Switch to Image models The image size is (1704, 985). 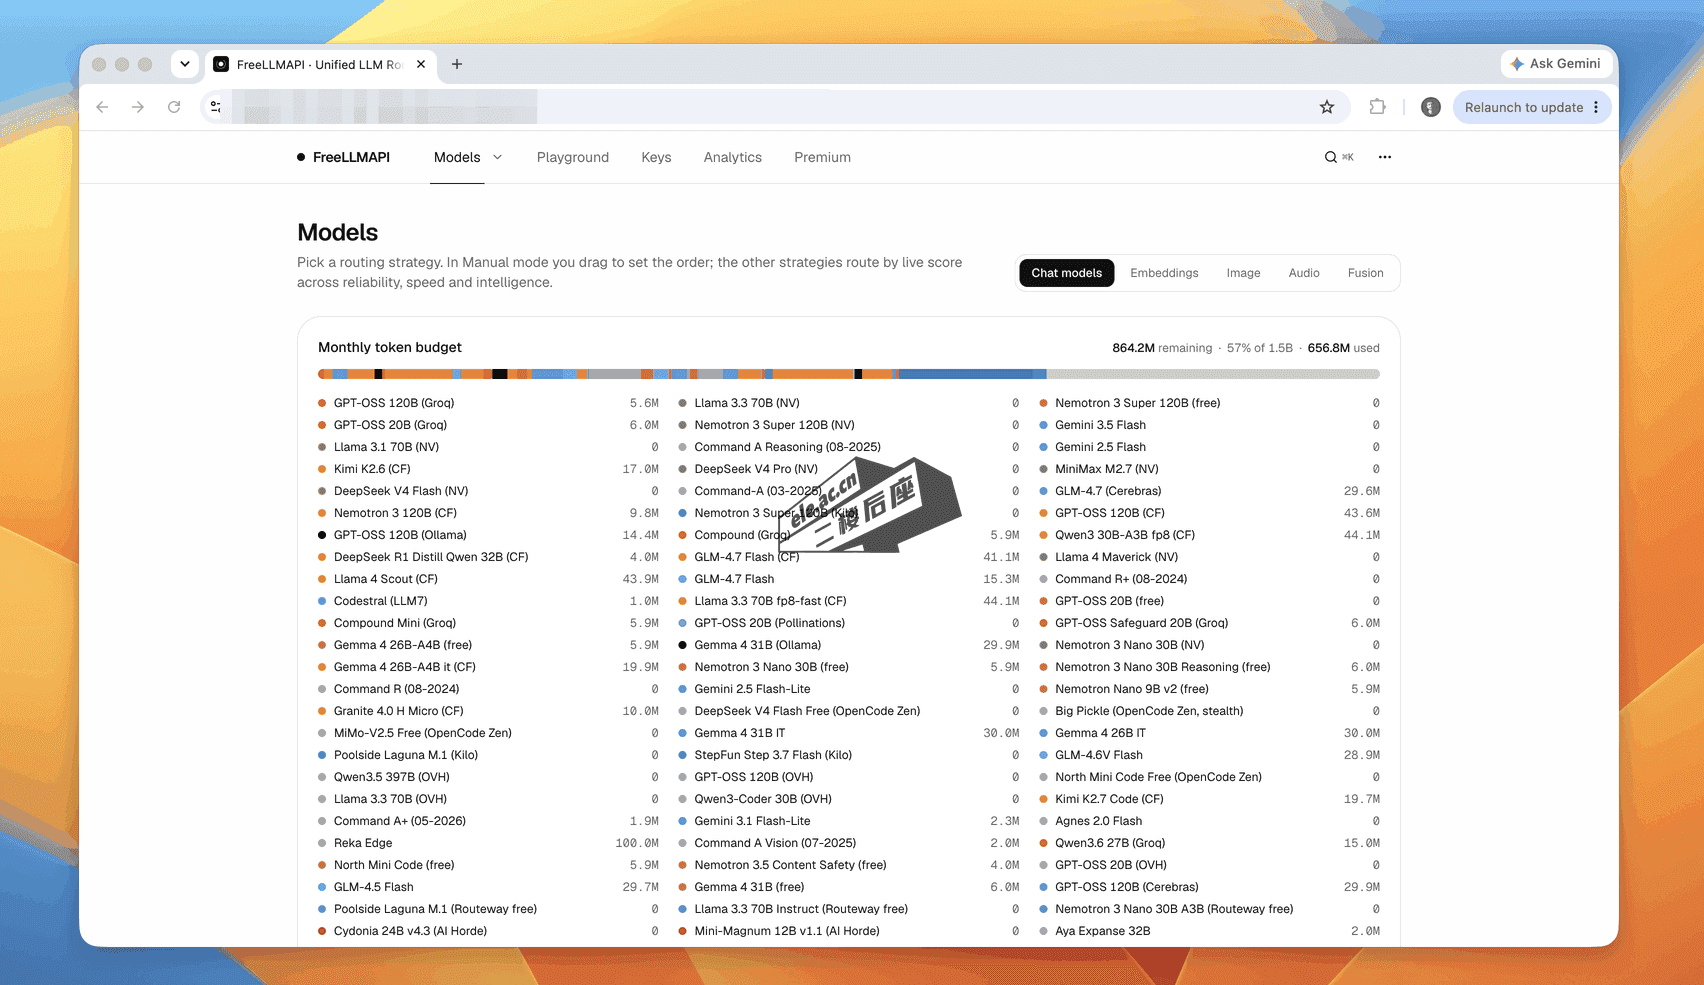click(1243, 273)
